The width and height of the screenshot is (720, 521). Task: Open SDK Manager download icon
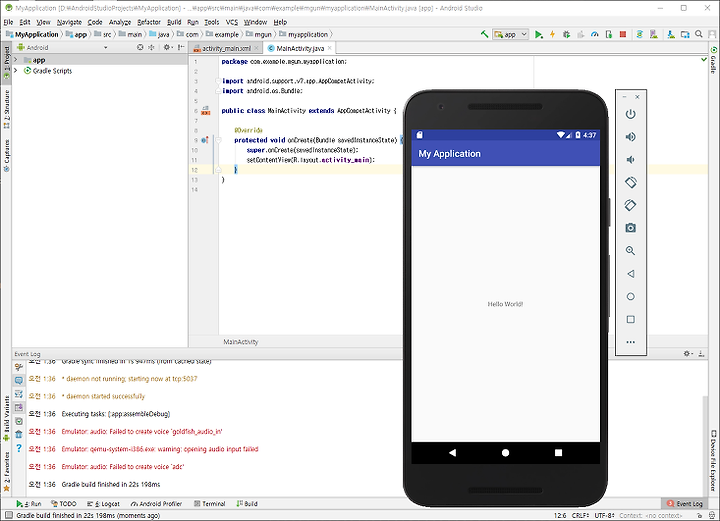pyautogui.click(x=671, y=34)
